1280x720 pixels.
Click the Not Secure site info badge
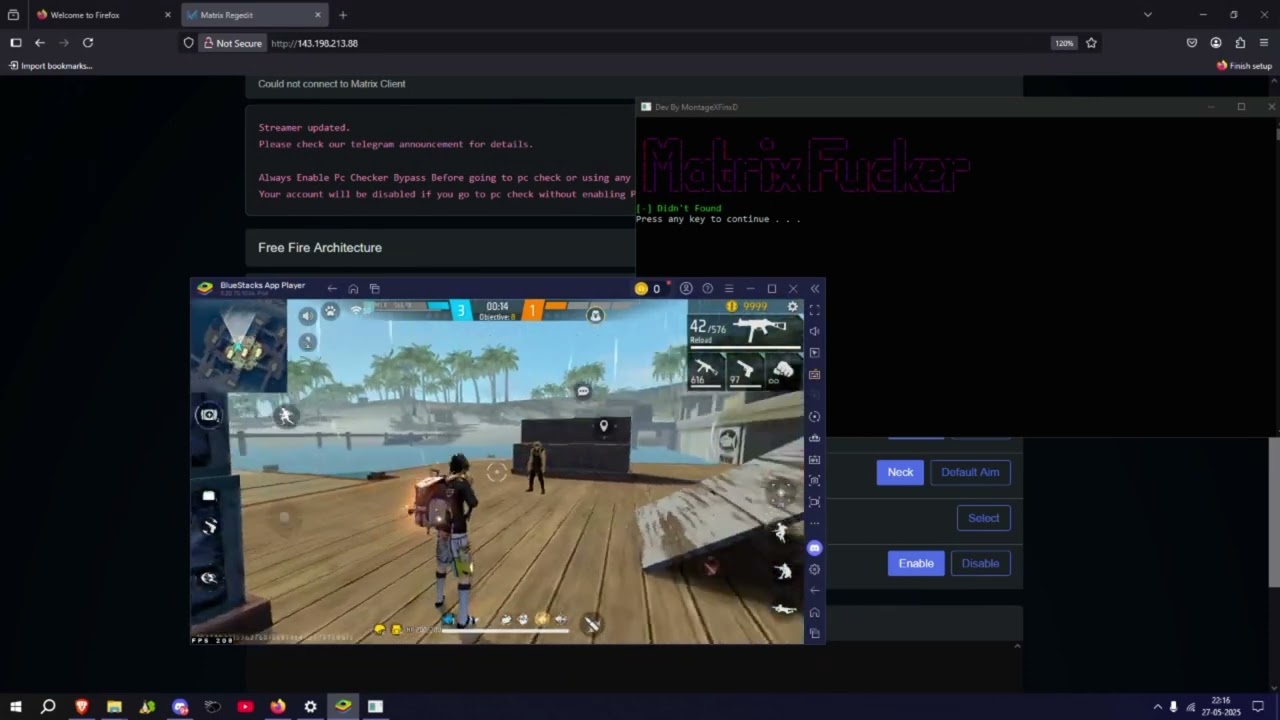click(233, 43)
